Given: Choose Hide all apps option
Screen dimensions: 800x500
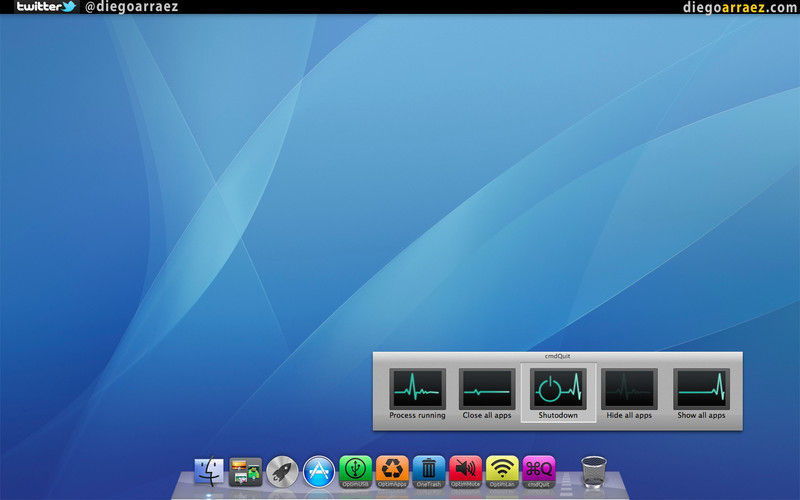Looking at the screenshot, I should click(629, 388).
